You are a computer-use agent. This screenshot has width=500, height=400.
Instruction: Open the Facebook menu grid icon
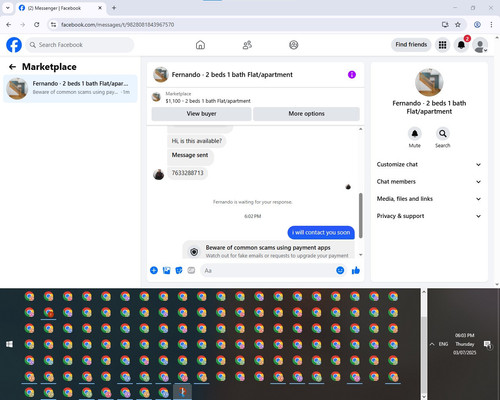coord(442,45)
